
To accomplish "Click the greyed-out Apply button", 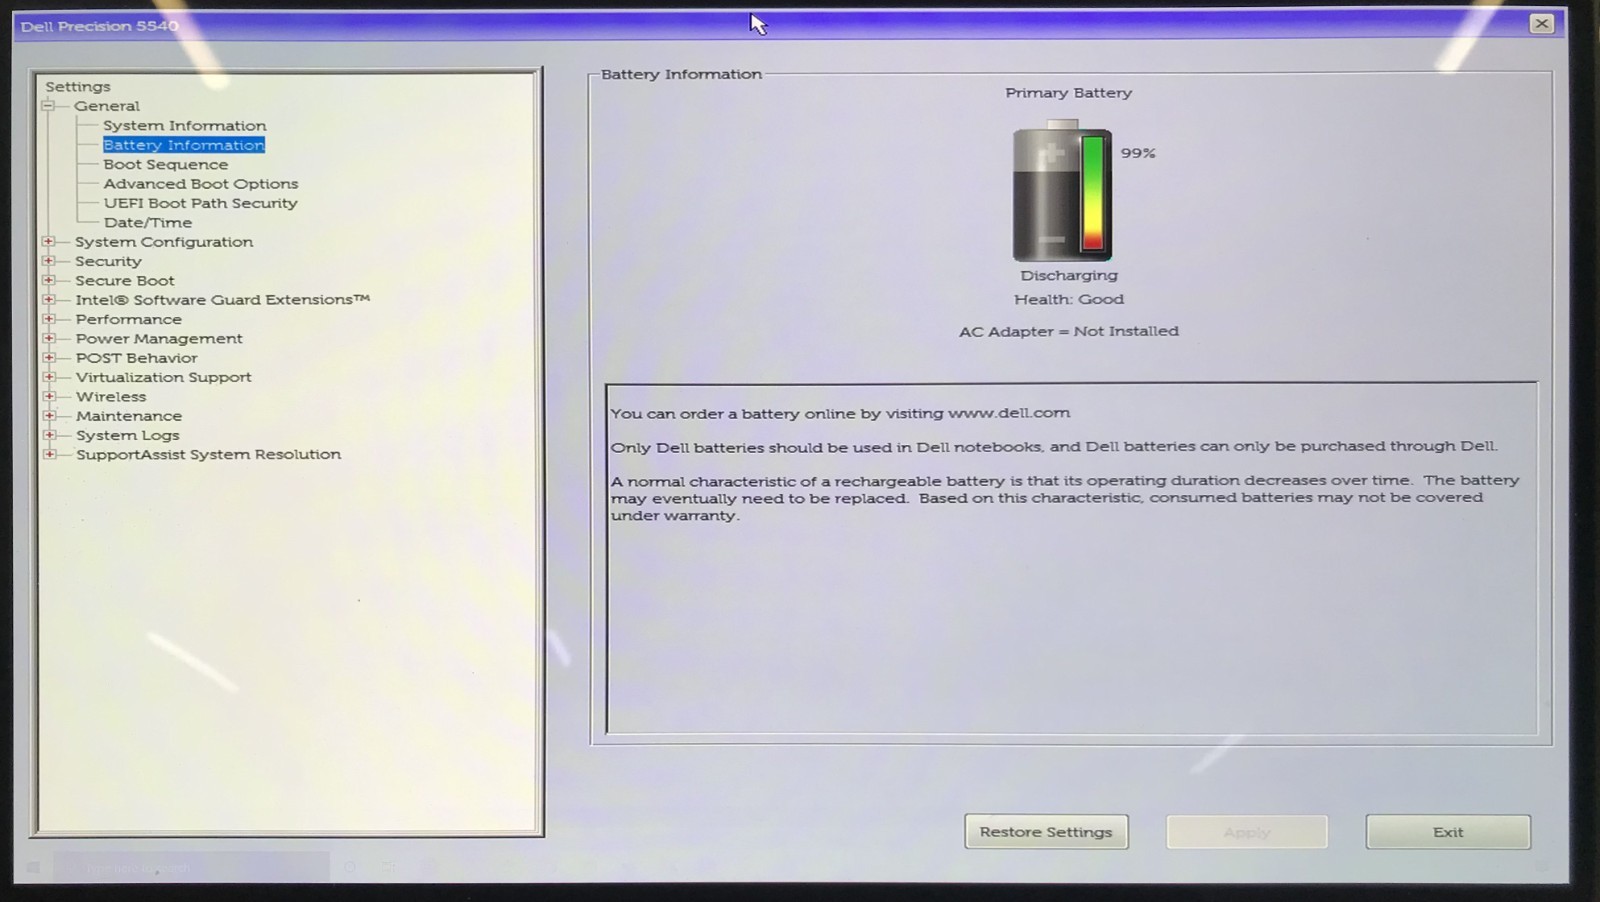I will 1247,832.
